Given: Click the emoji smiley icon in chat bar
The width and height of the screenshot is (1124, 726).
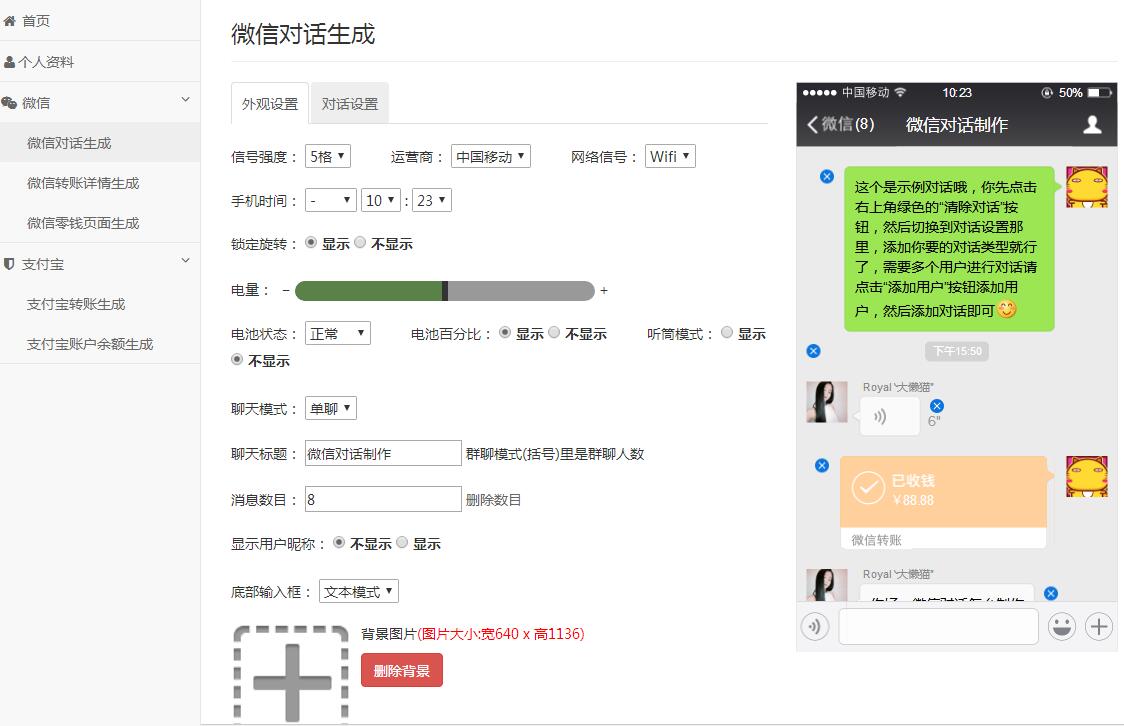Looking at the screenshot, I should 1062,626.
